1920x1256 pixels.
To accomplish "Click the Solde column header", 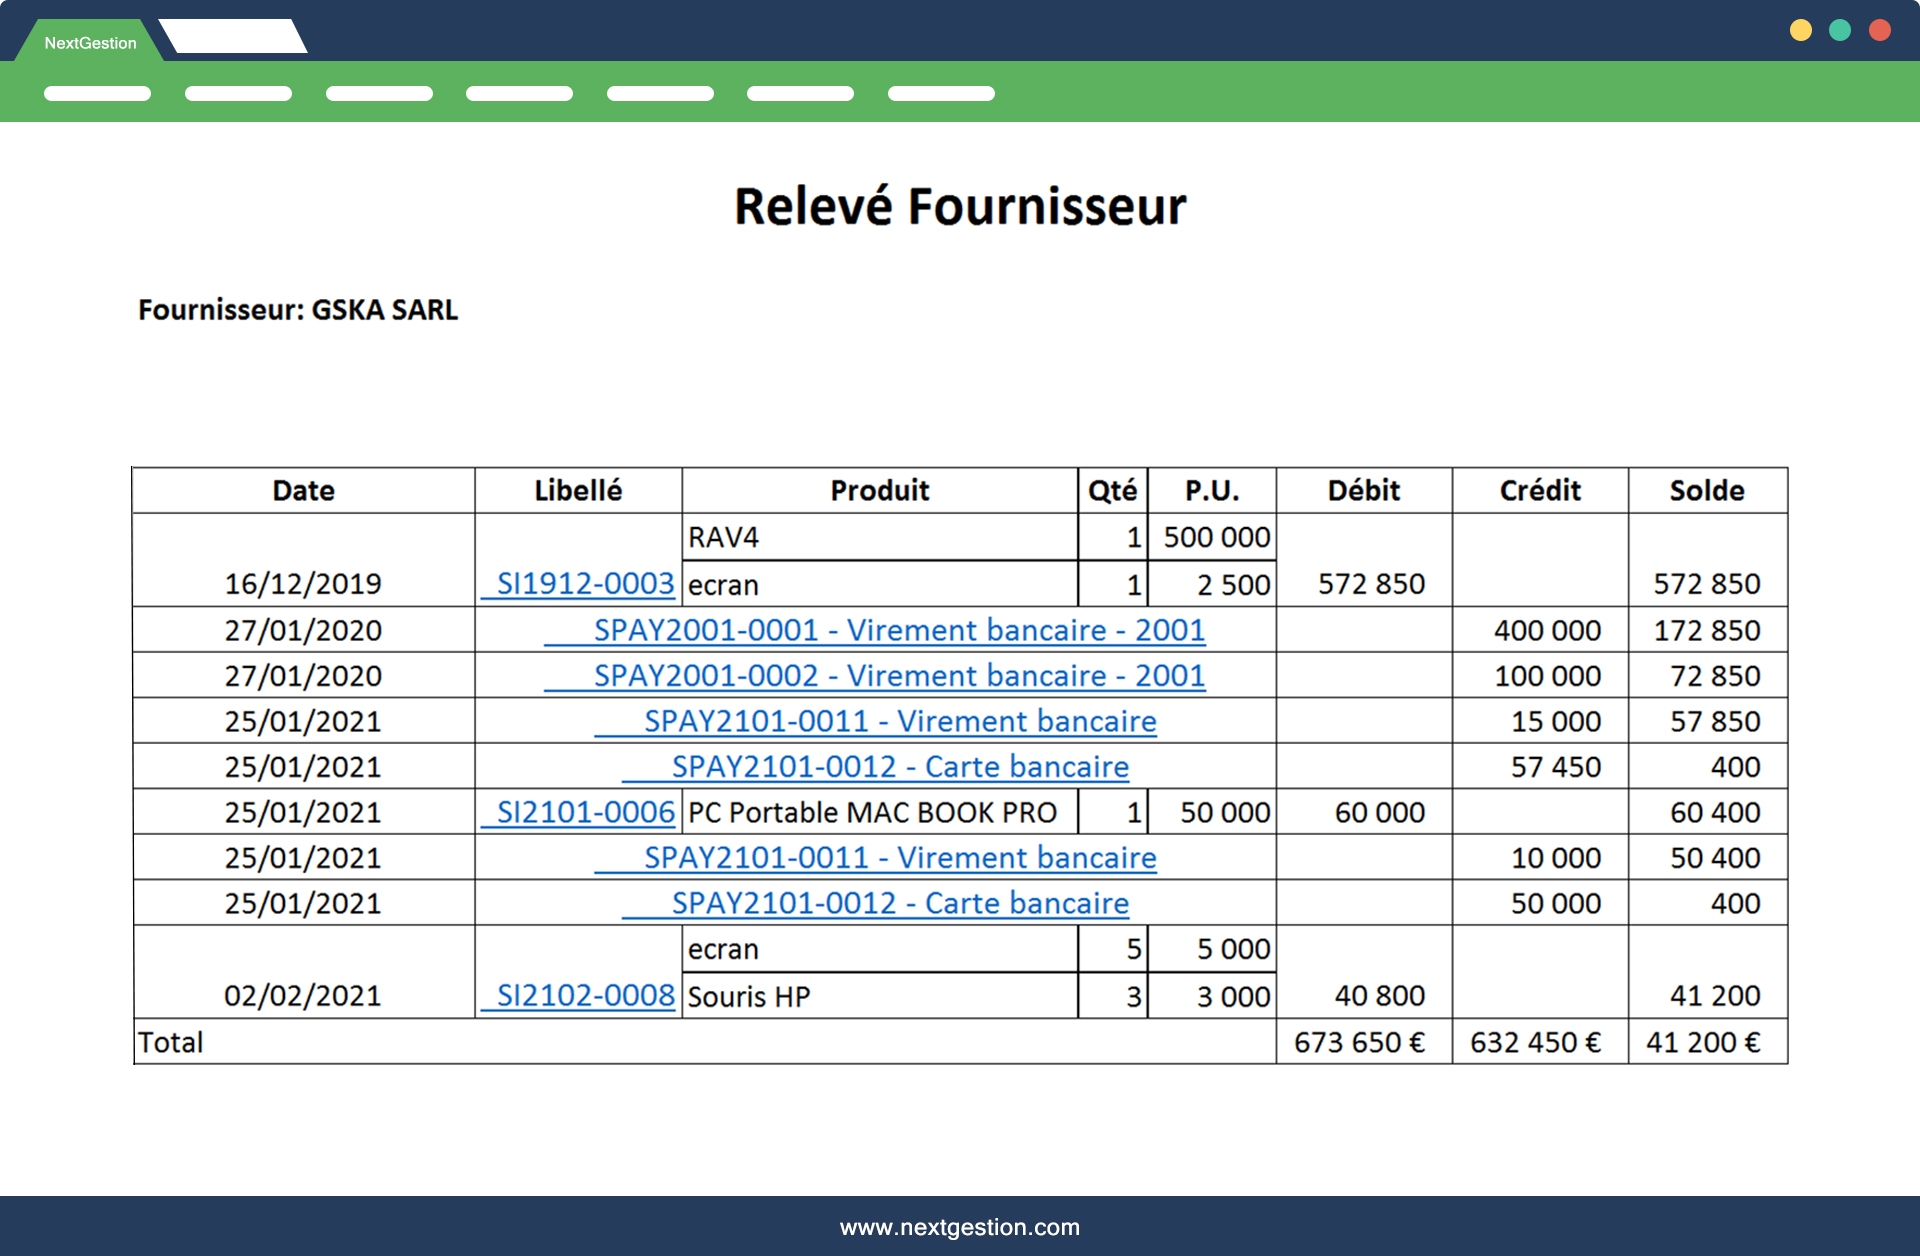I will tap(1706, 491).
